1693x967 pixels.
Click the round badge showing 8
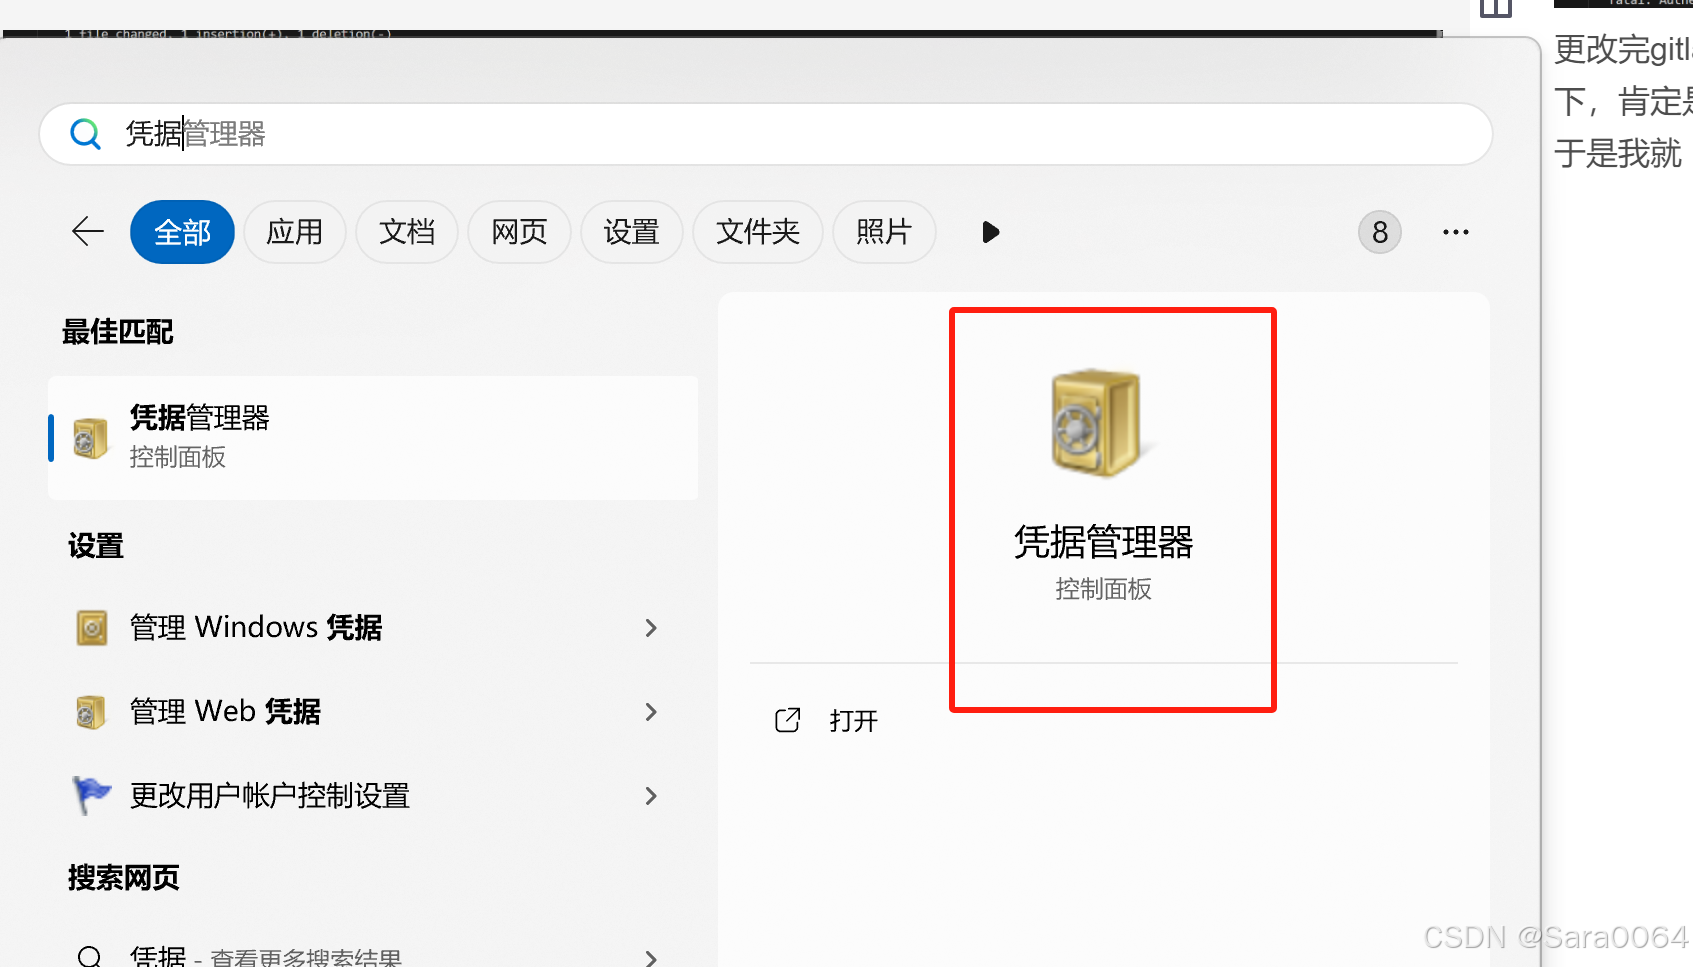[1380, 232]
